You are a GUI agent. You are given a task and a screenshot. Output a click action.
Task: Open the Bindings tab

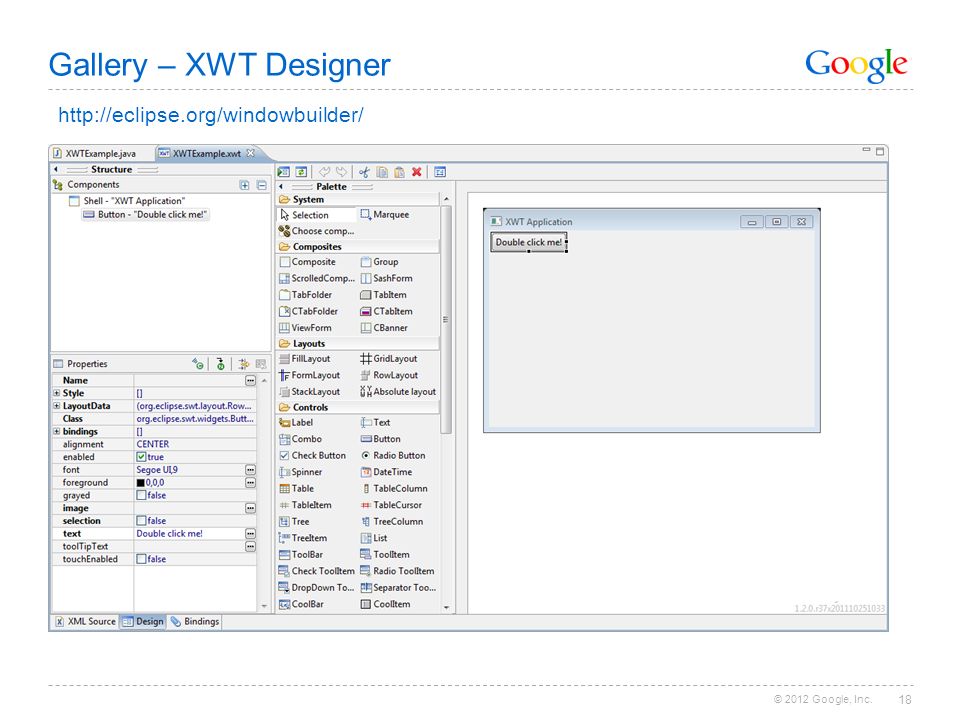(195, 621)
